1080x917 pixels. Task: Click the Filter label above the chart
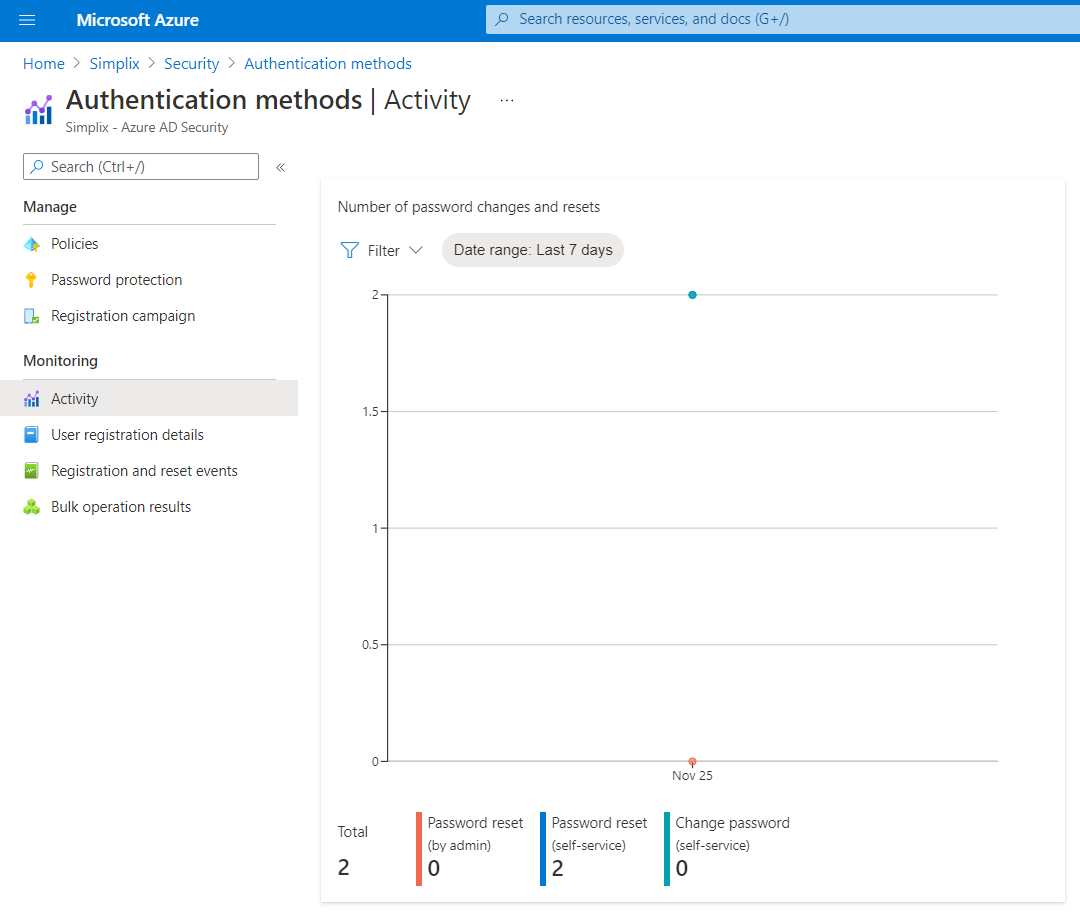[x=384, y=251]
